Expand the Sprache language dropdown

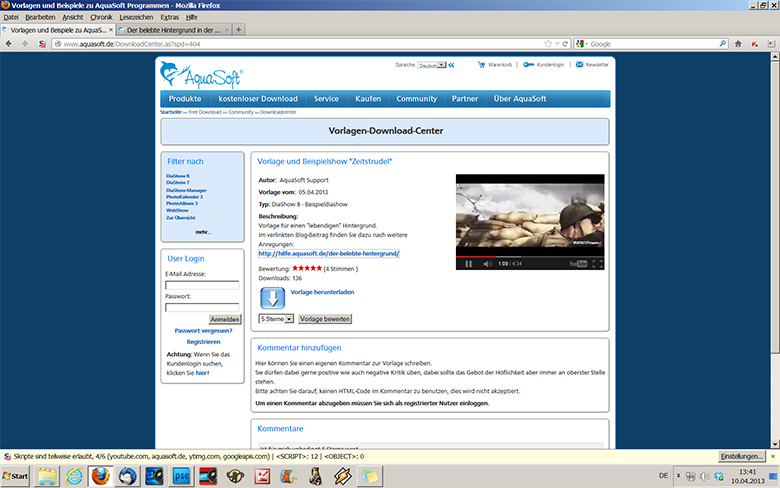(x=431, y=65)
